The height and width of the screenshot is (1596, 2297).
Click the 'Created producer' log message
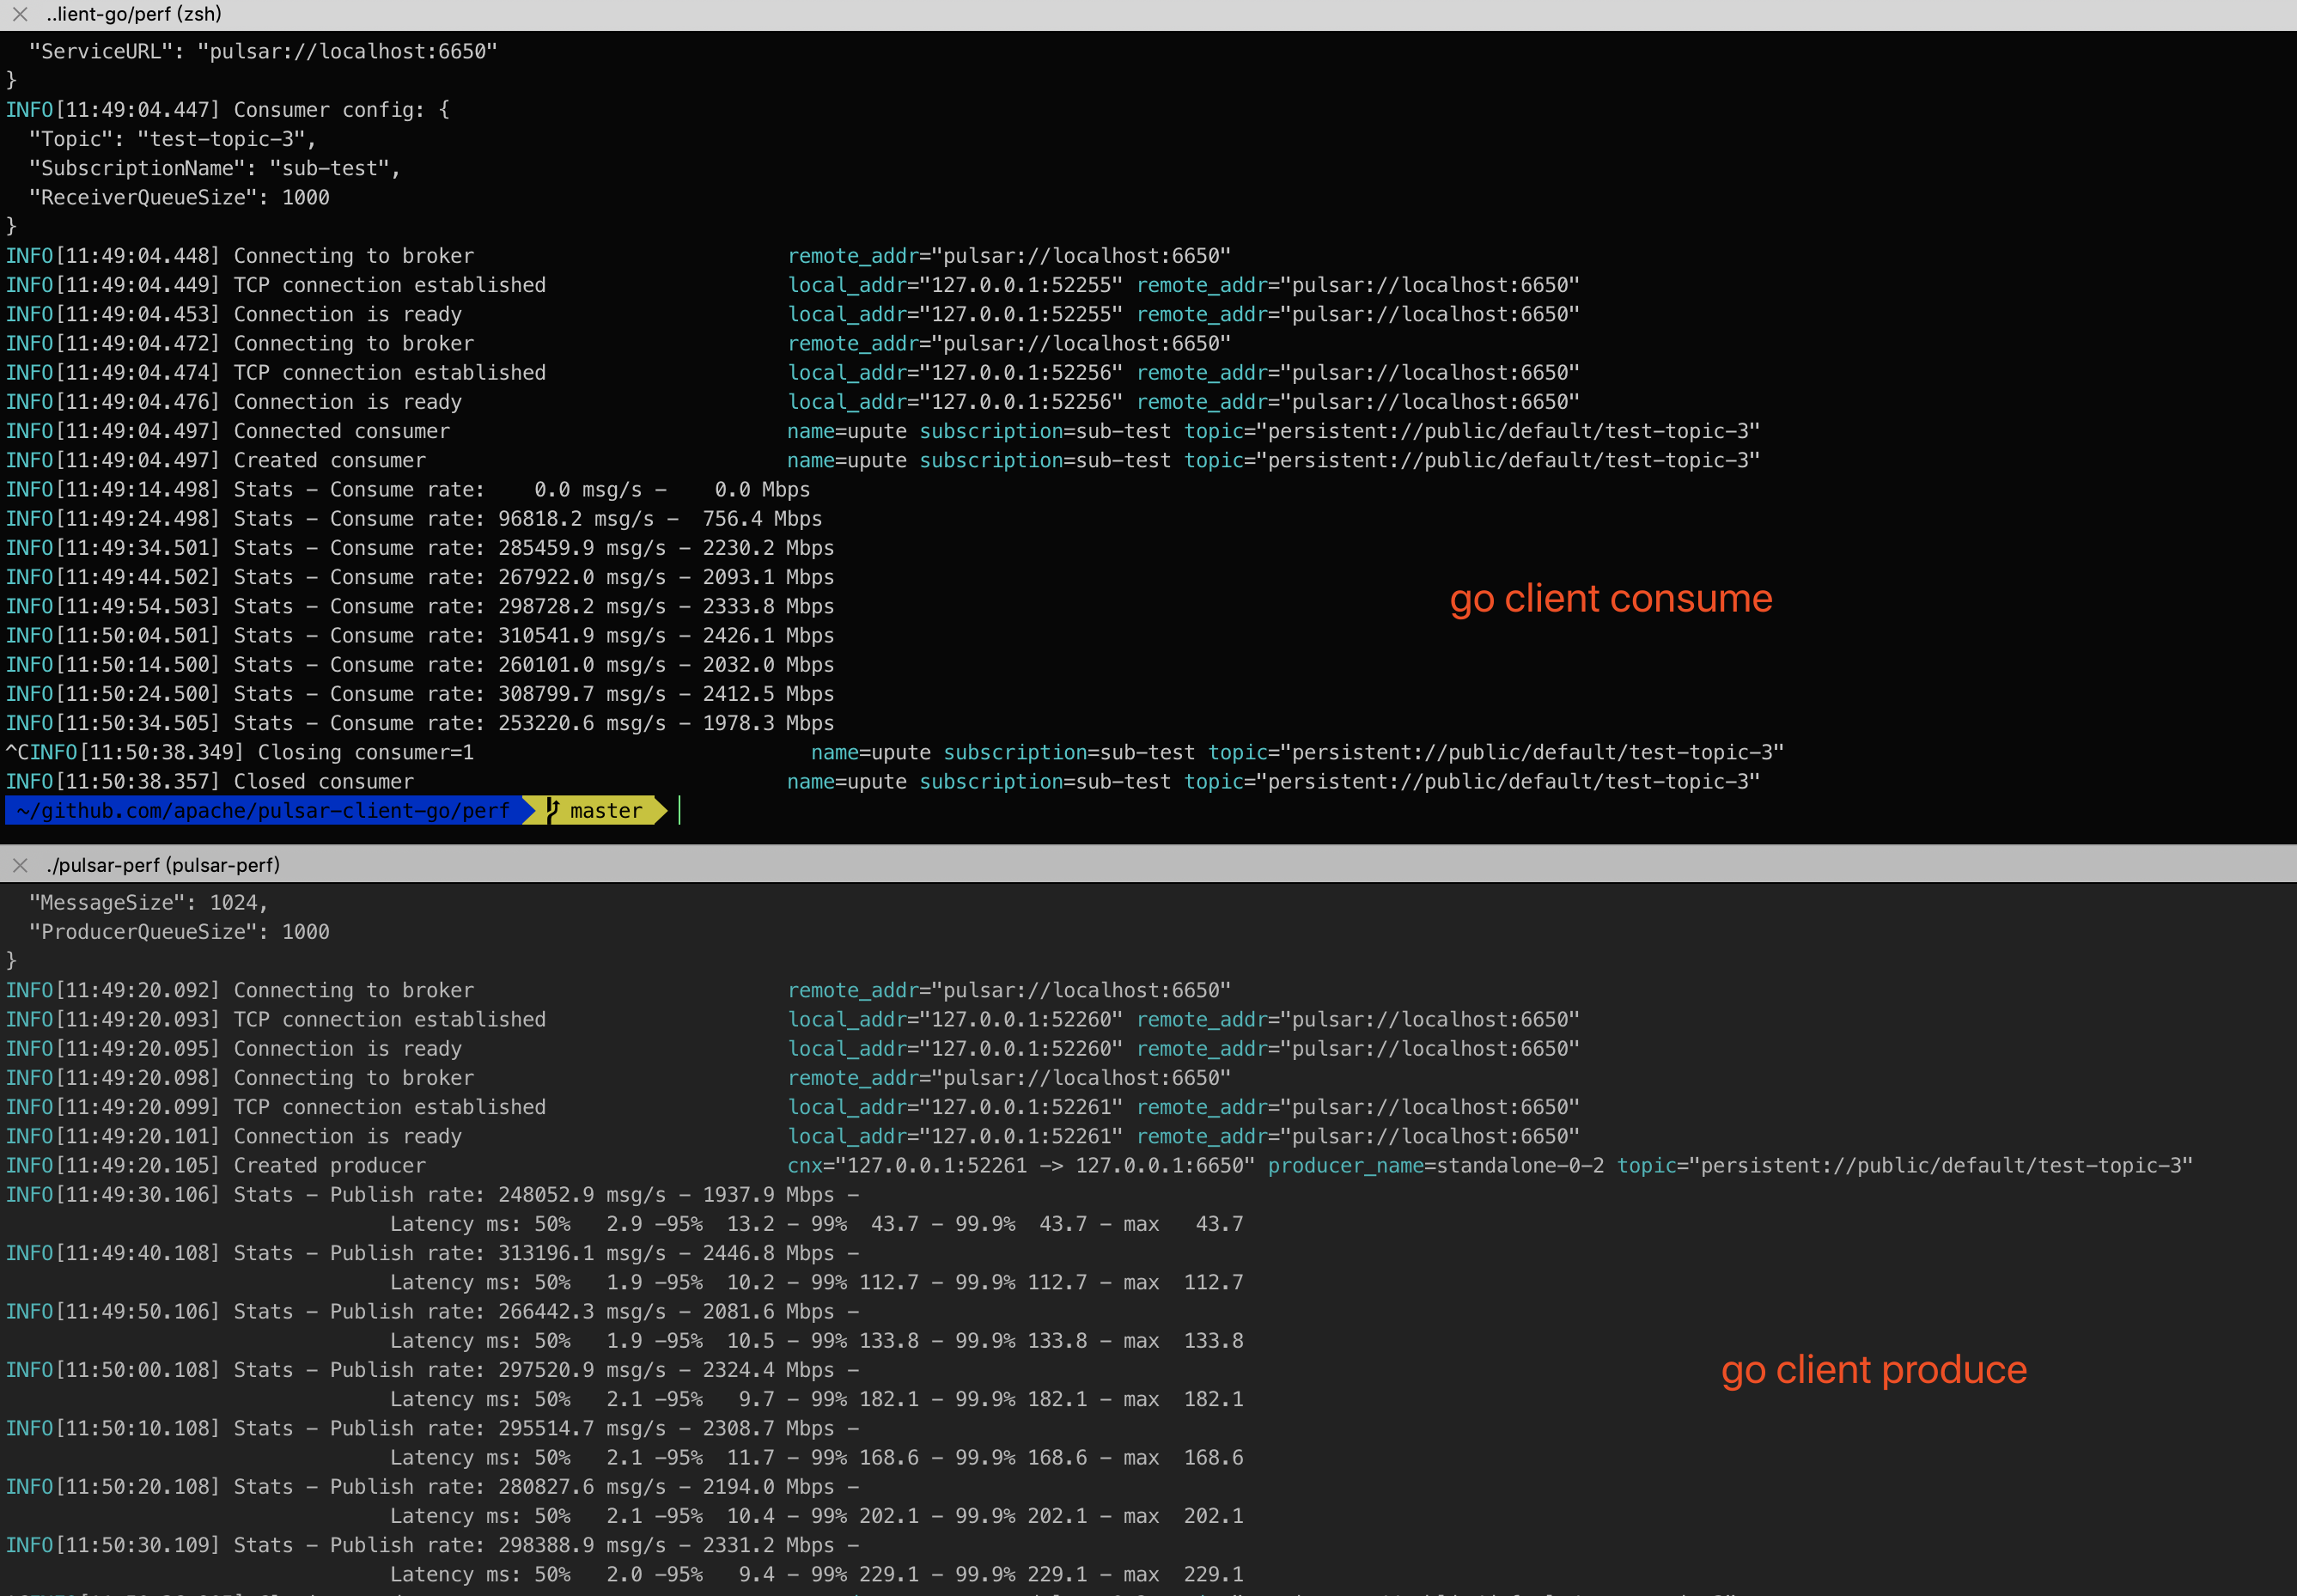tap(329, 1165)
